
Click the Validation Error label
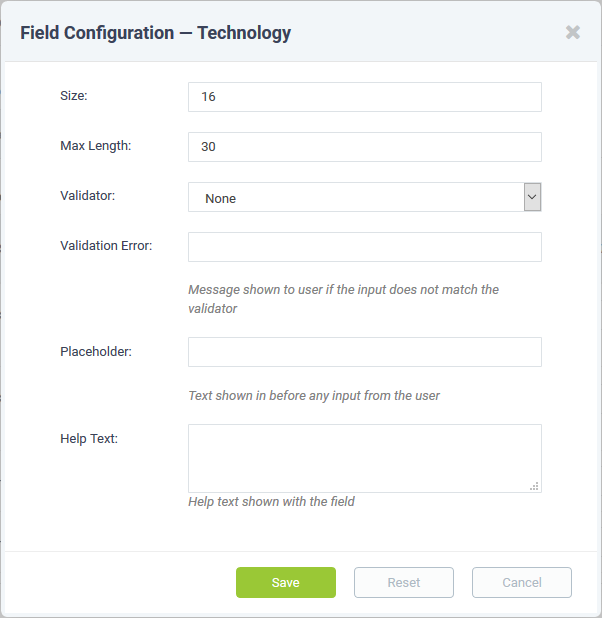[x=106, y=246]
